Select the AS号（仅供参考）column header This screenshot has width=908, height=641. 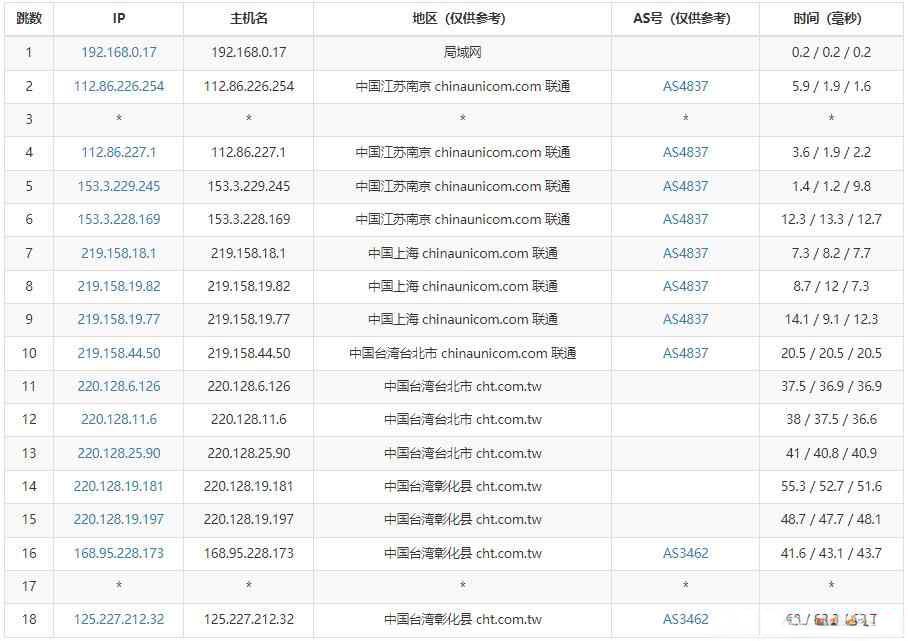[x=686, y=19]
